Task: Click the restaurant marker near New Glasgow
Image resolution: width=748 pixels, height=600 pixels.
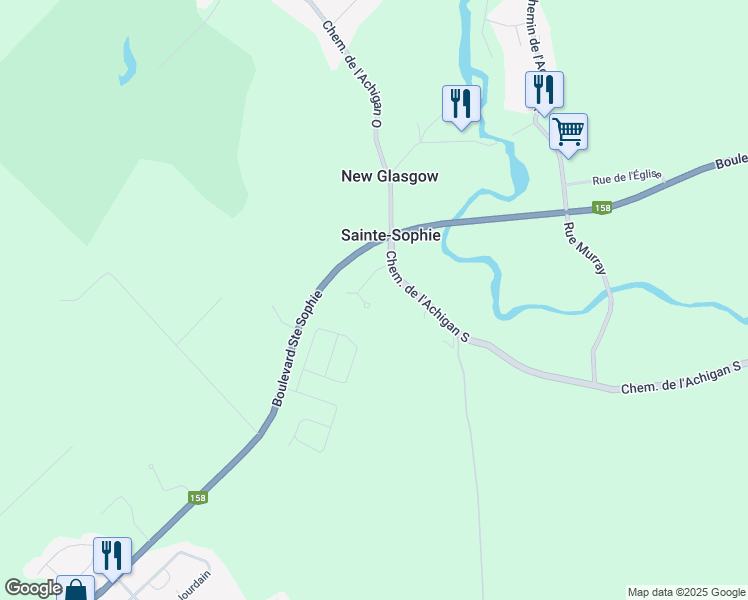Action: (461, 106)
